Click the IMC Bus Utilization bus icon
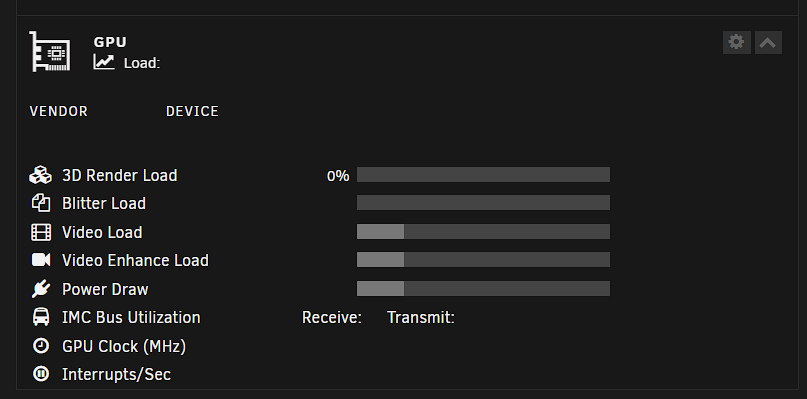 tap(41, 317)
